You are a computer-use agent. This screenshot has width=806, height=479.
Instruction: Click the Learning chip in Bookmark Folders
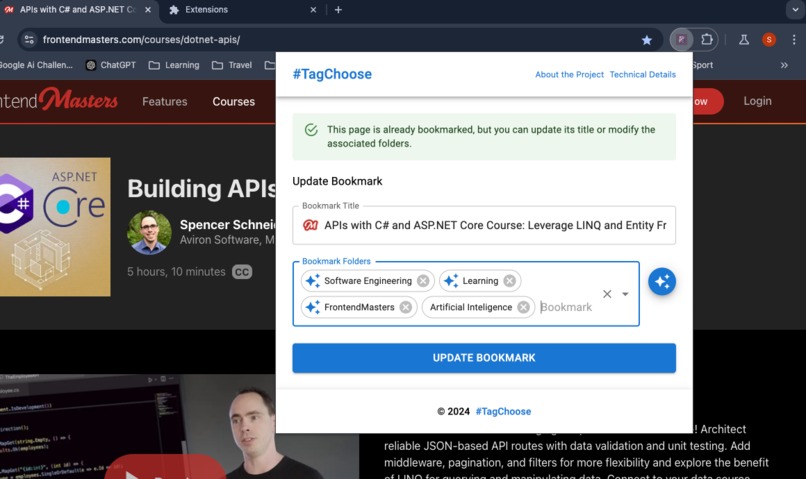point(480,281)
